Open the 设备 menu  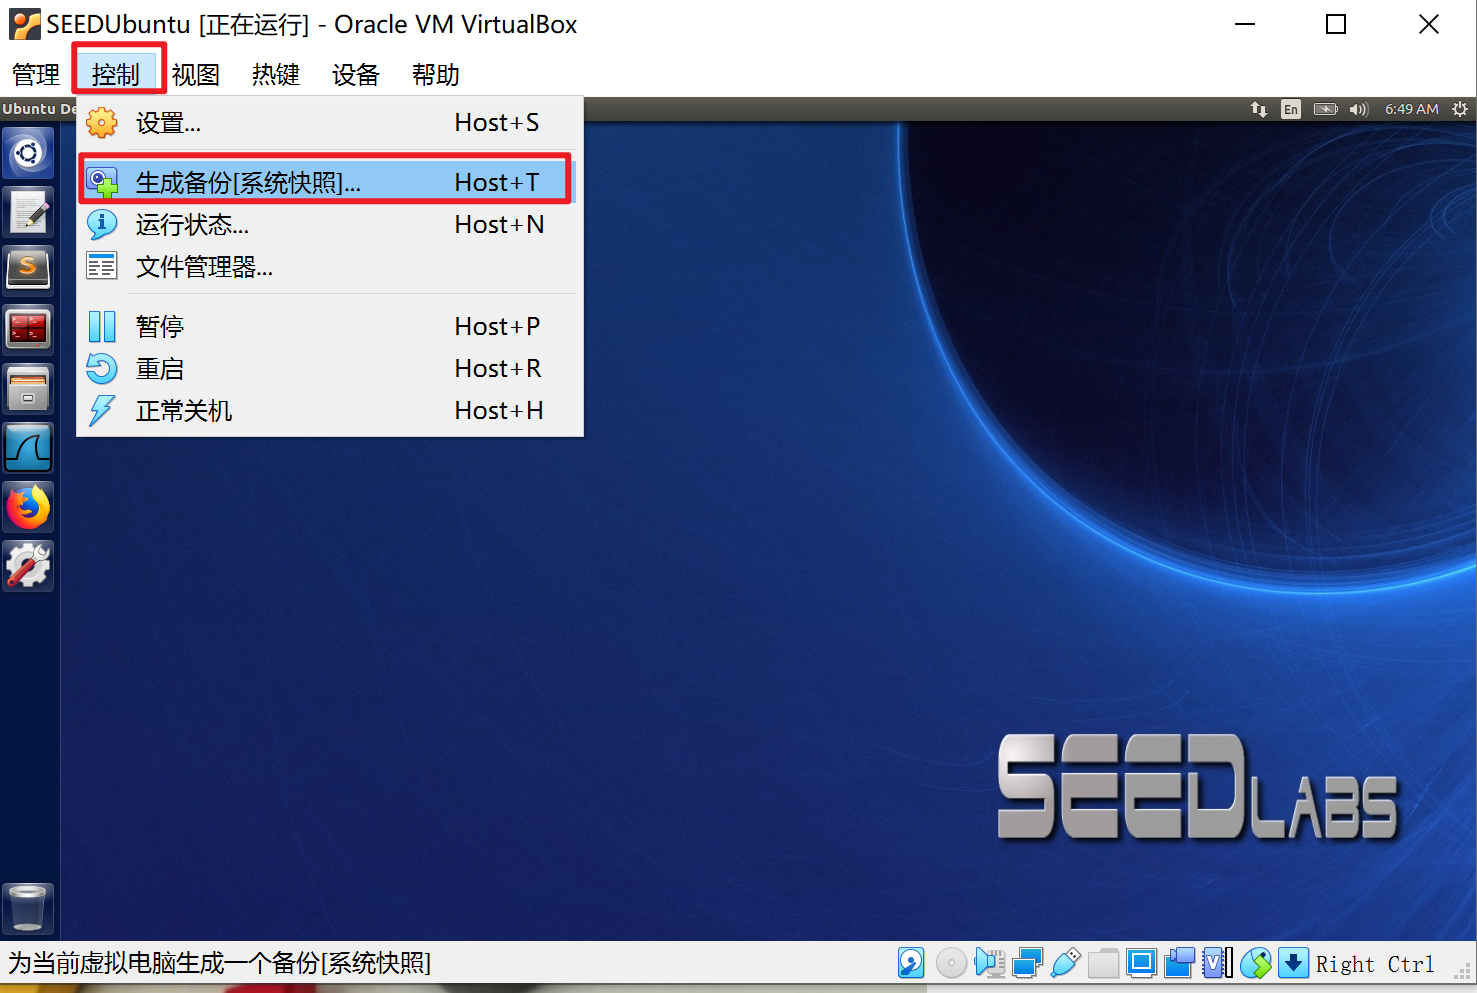[x=356, y=75]
